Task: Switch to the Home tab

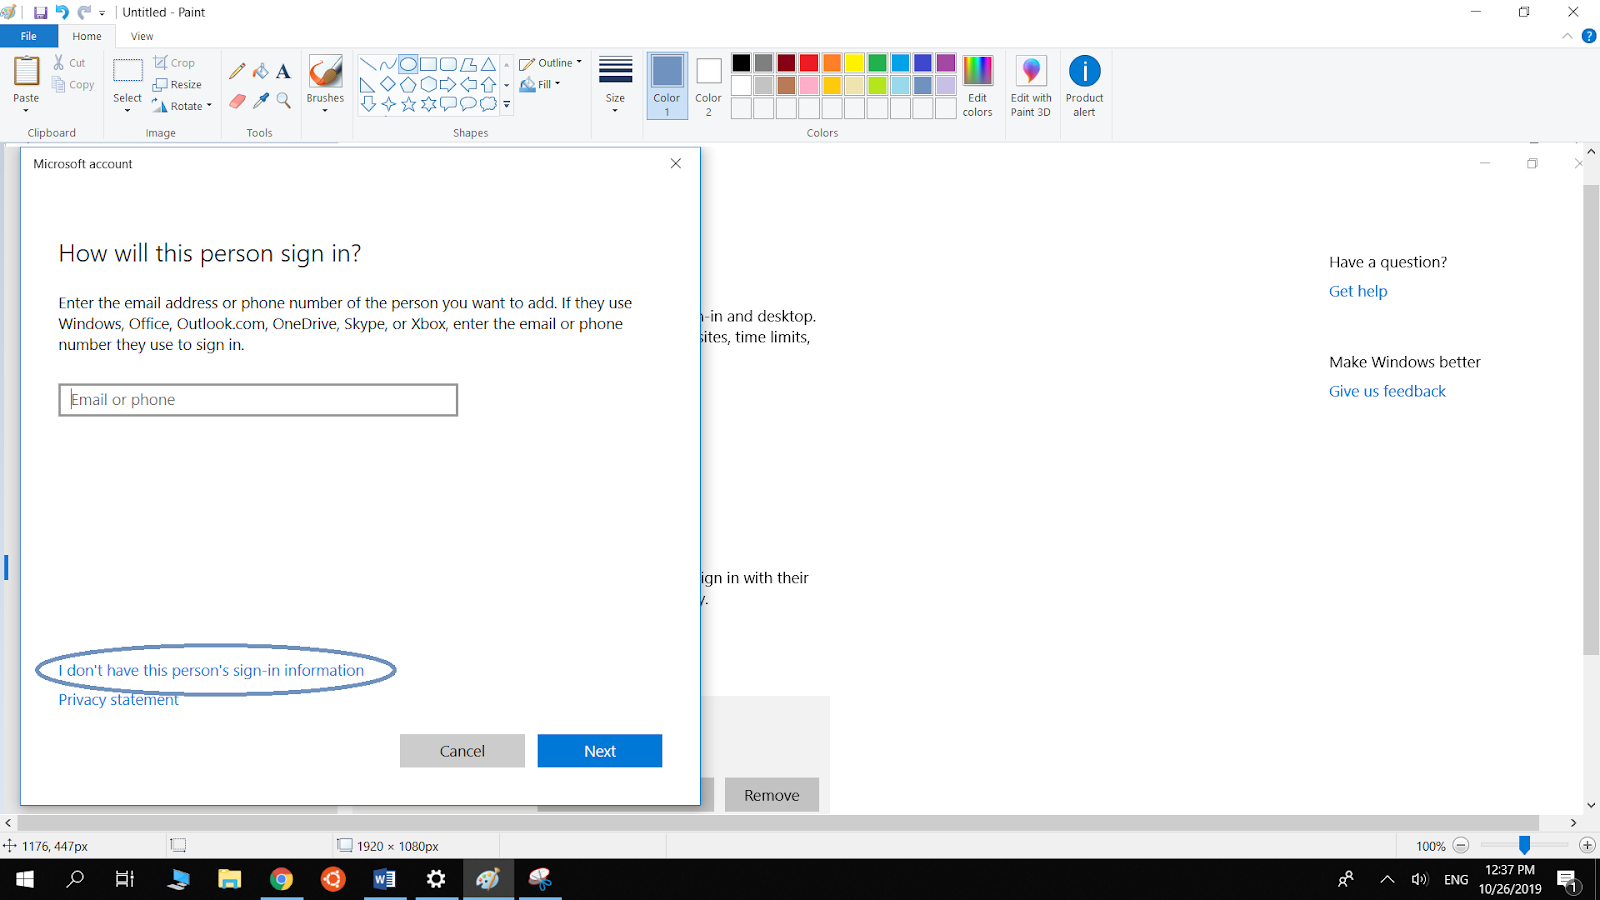Action: [87, 36]
